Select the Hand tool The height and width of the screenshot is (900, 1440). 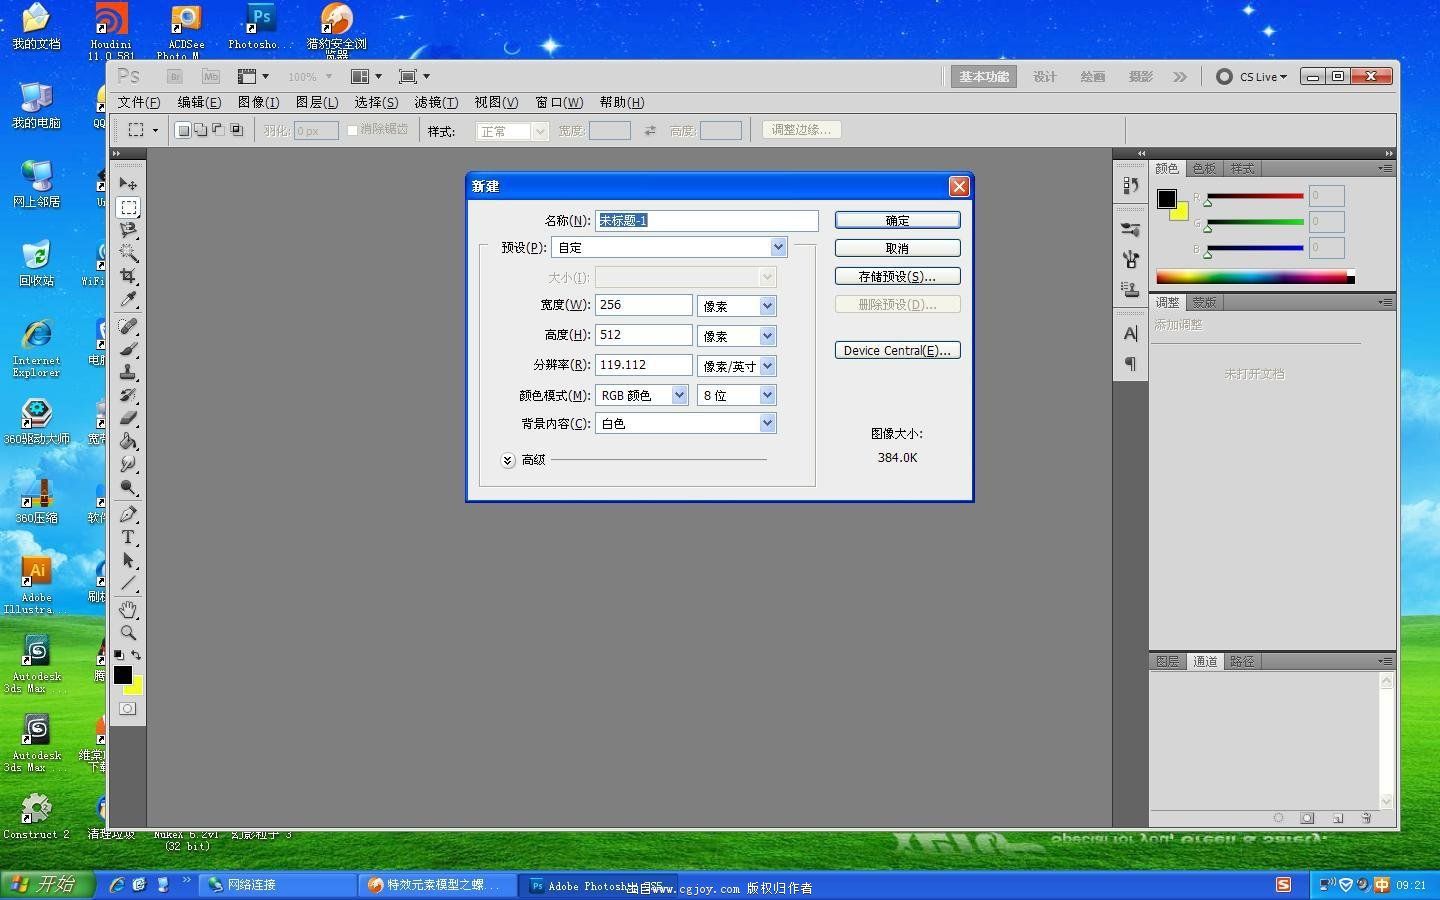pos(128,610)
